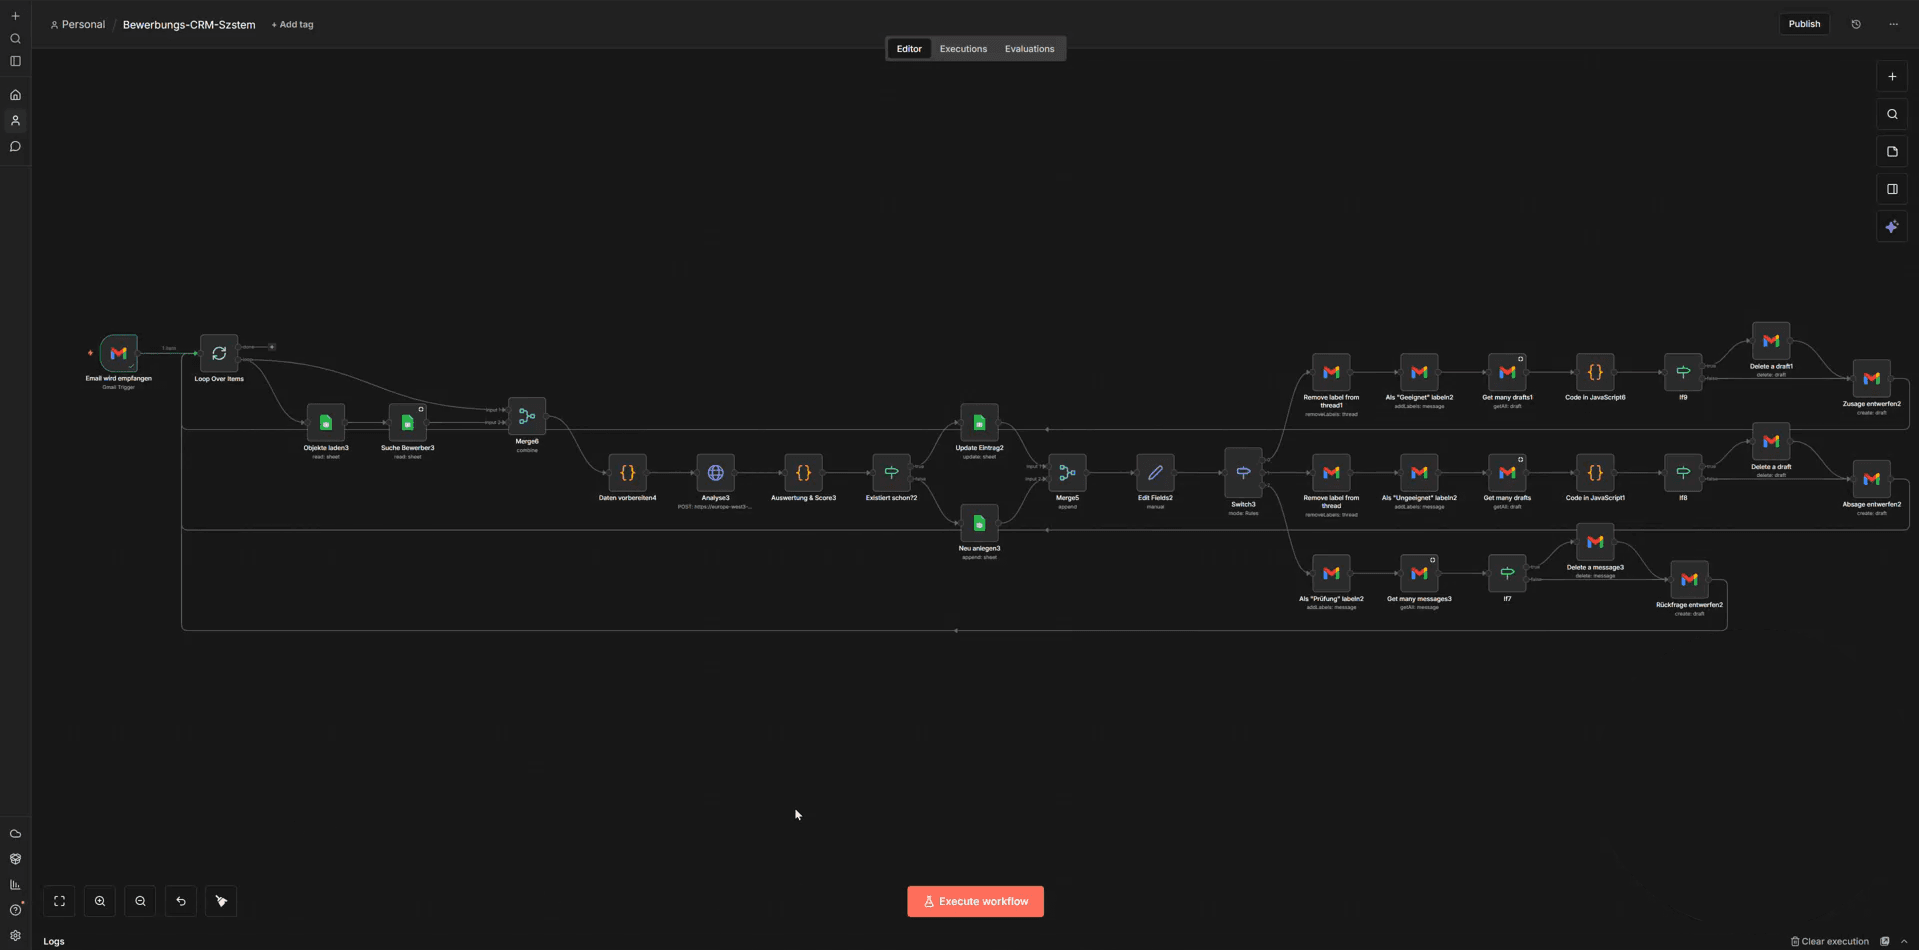Click the tidy up nodes broom icon
Viewport: 1919px width, 950px height.
coord(221,901)
